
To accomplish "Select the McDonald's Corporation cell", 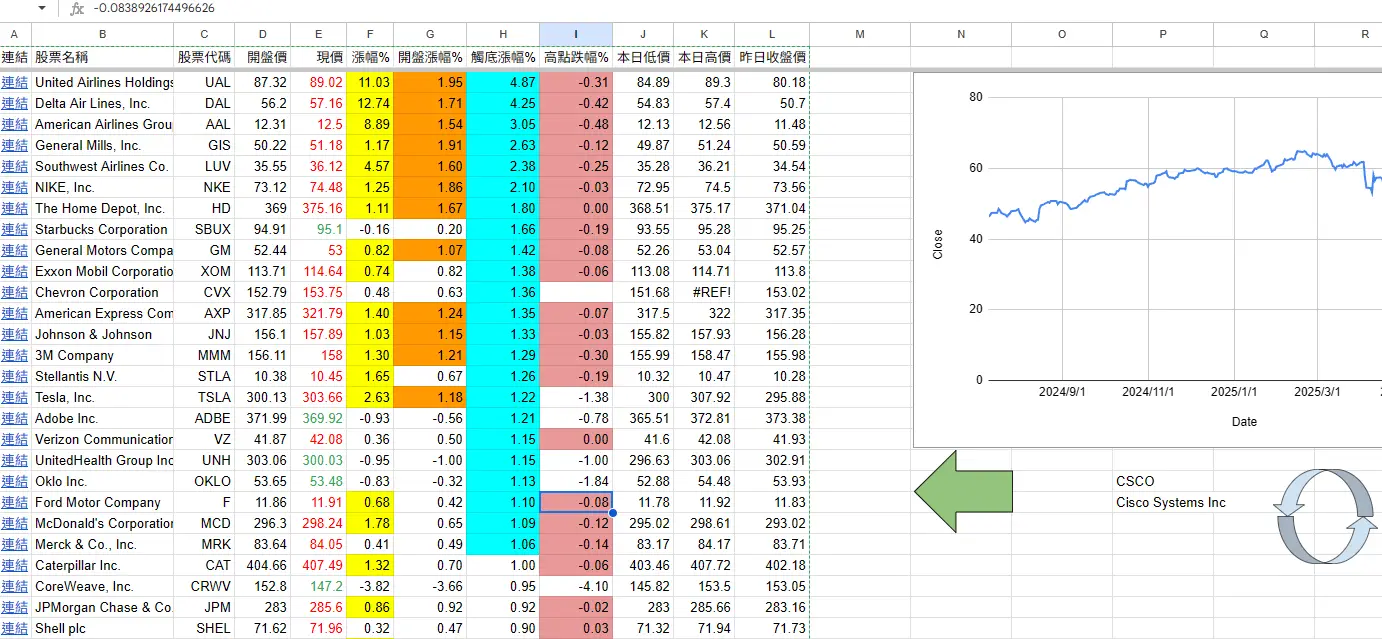I will pos(102,523).
